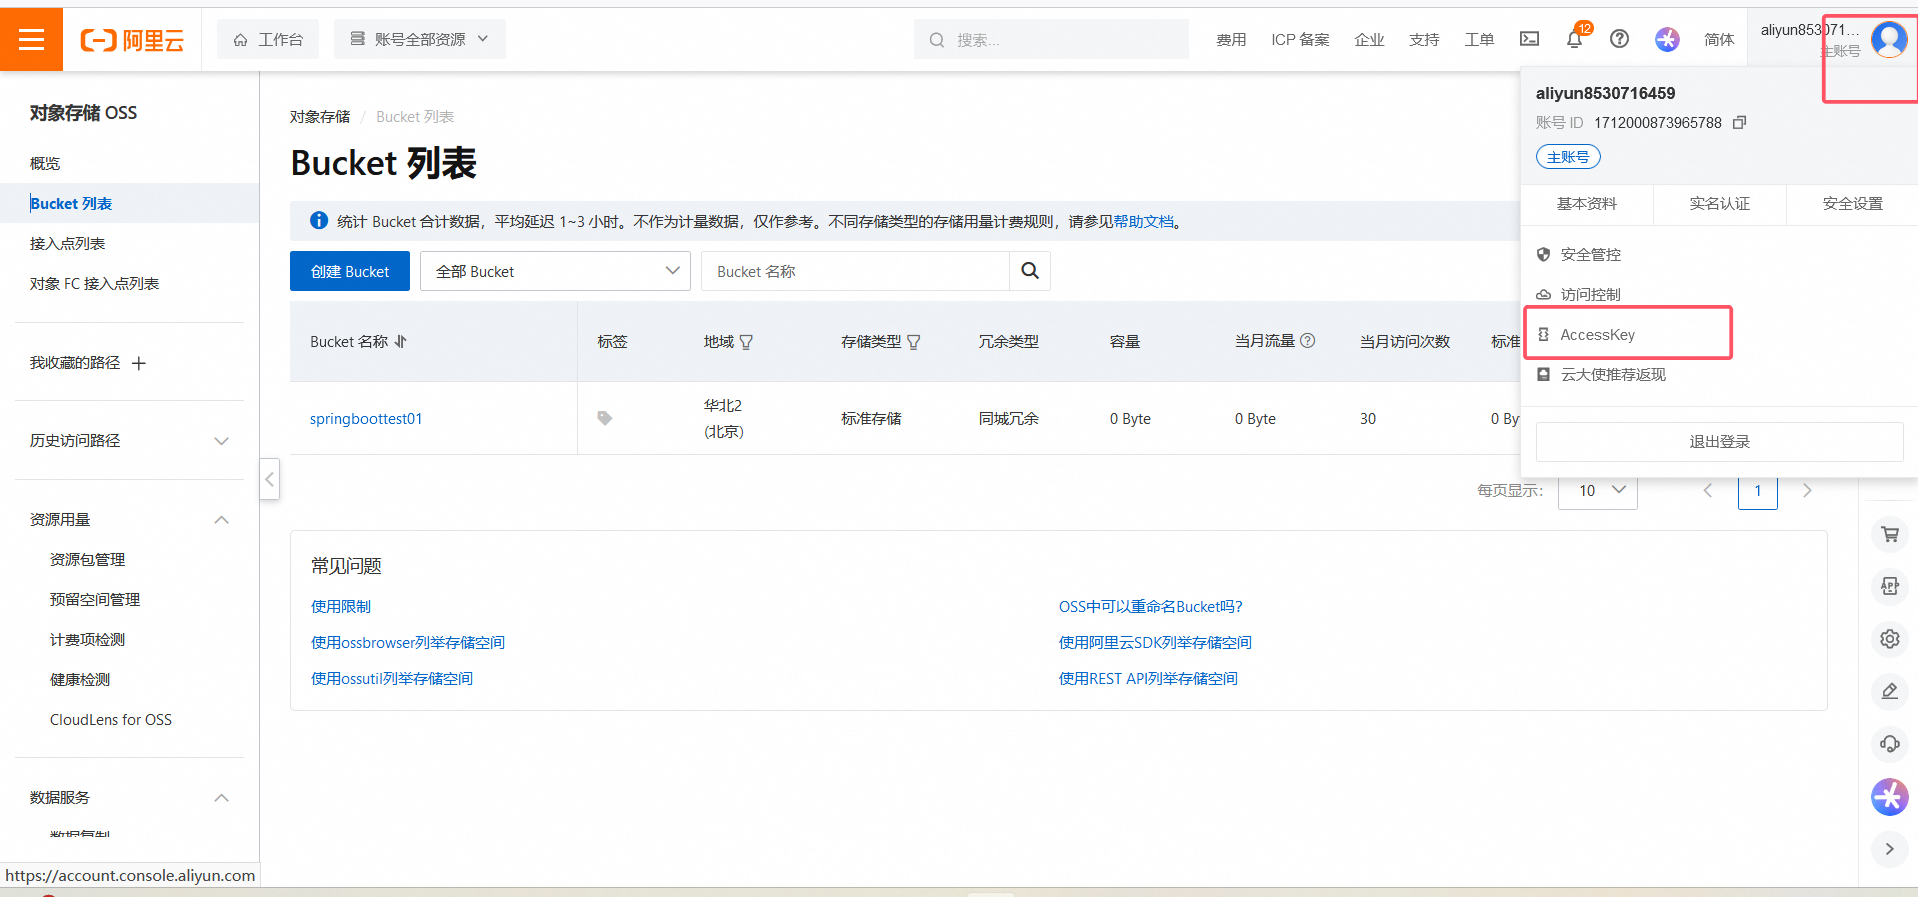This screenshot has height=897, width=1918.
Task: Click the tag icon for springboottest01
Action: [604, 418]
